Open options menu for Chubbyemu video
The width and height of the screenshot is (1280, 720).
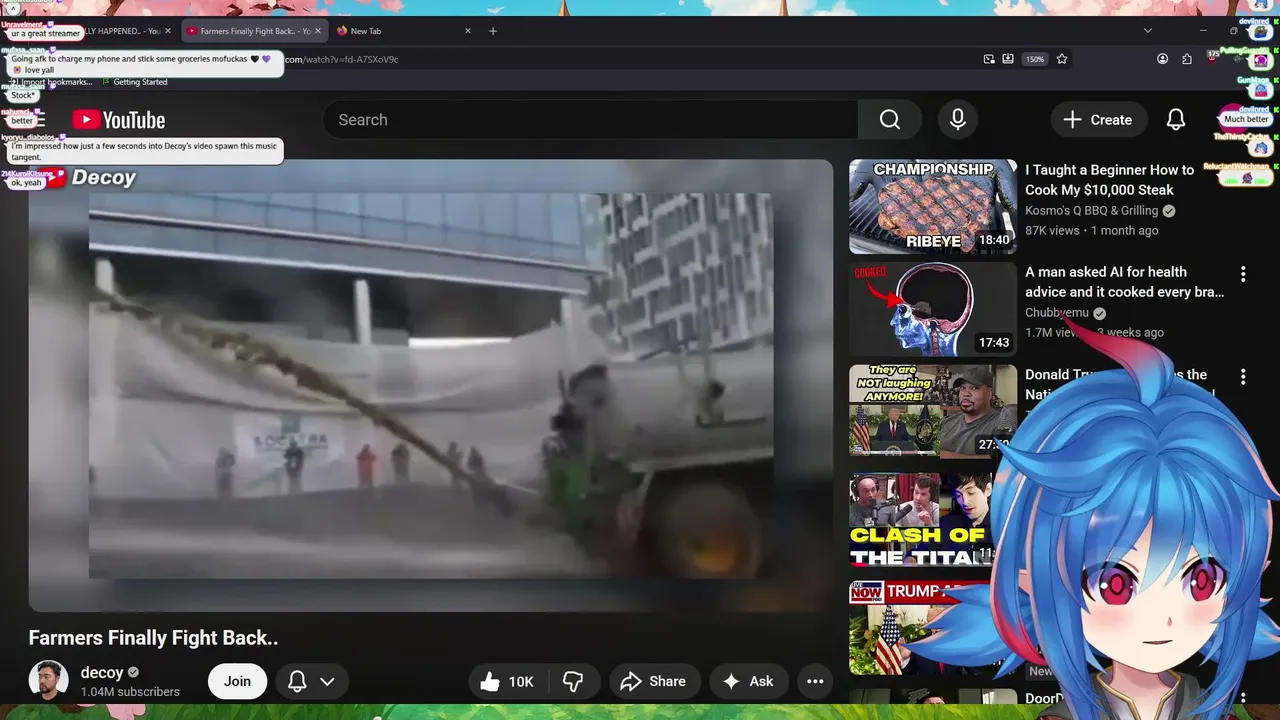click(1243, 274)
